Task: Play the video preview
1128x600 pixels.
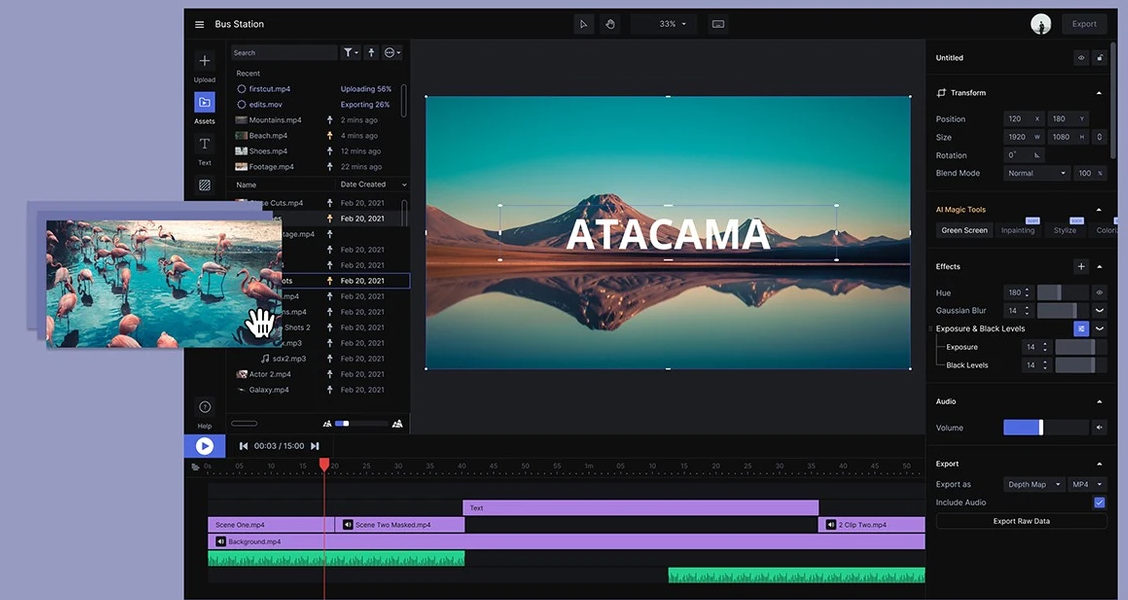Action: [x=204, y=446]
